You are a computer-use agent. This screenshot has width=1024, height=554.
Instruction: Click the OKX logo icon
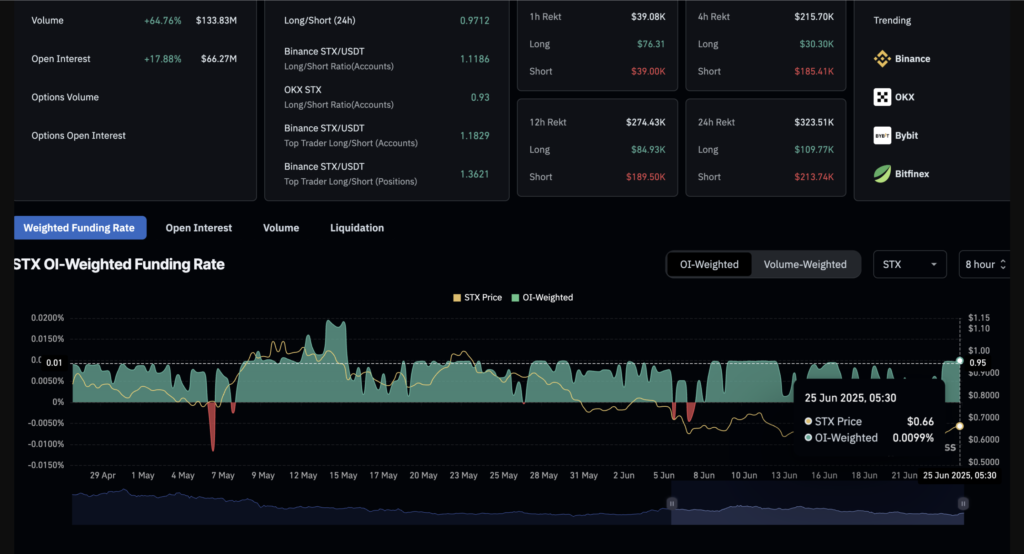(x=882, y=97)
